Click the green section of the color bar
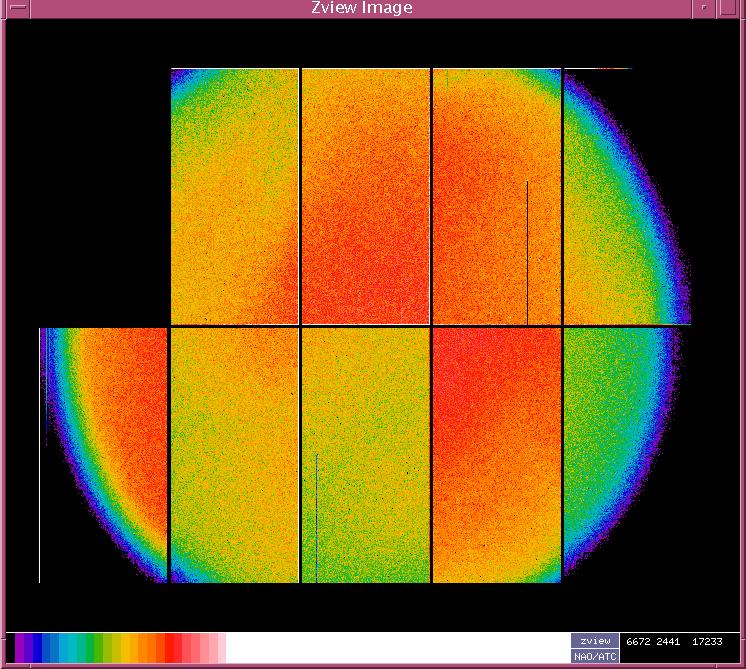 click(x=93, y=647)
